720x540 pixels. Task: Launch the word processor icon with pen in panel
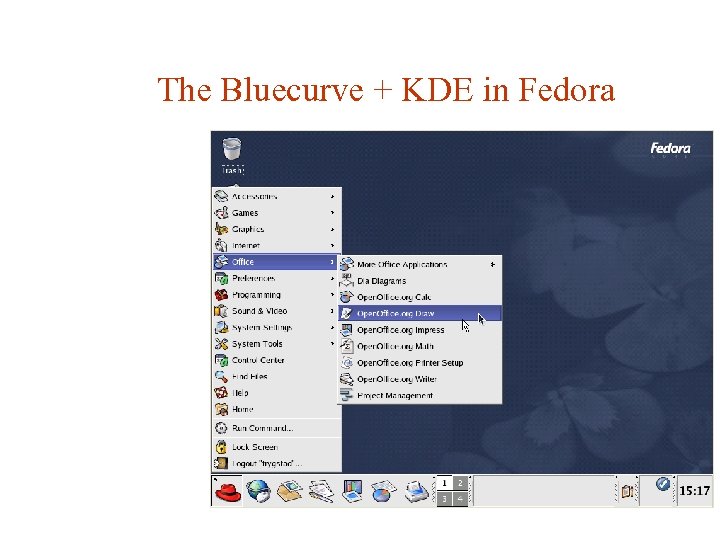point(321,491)
